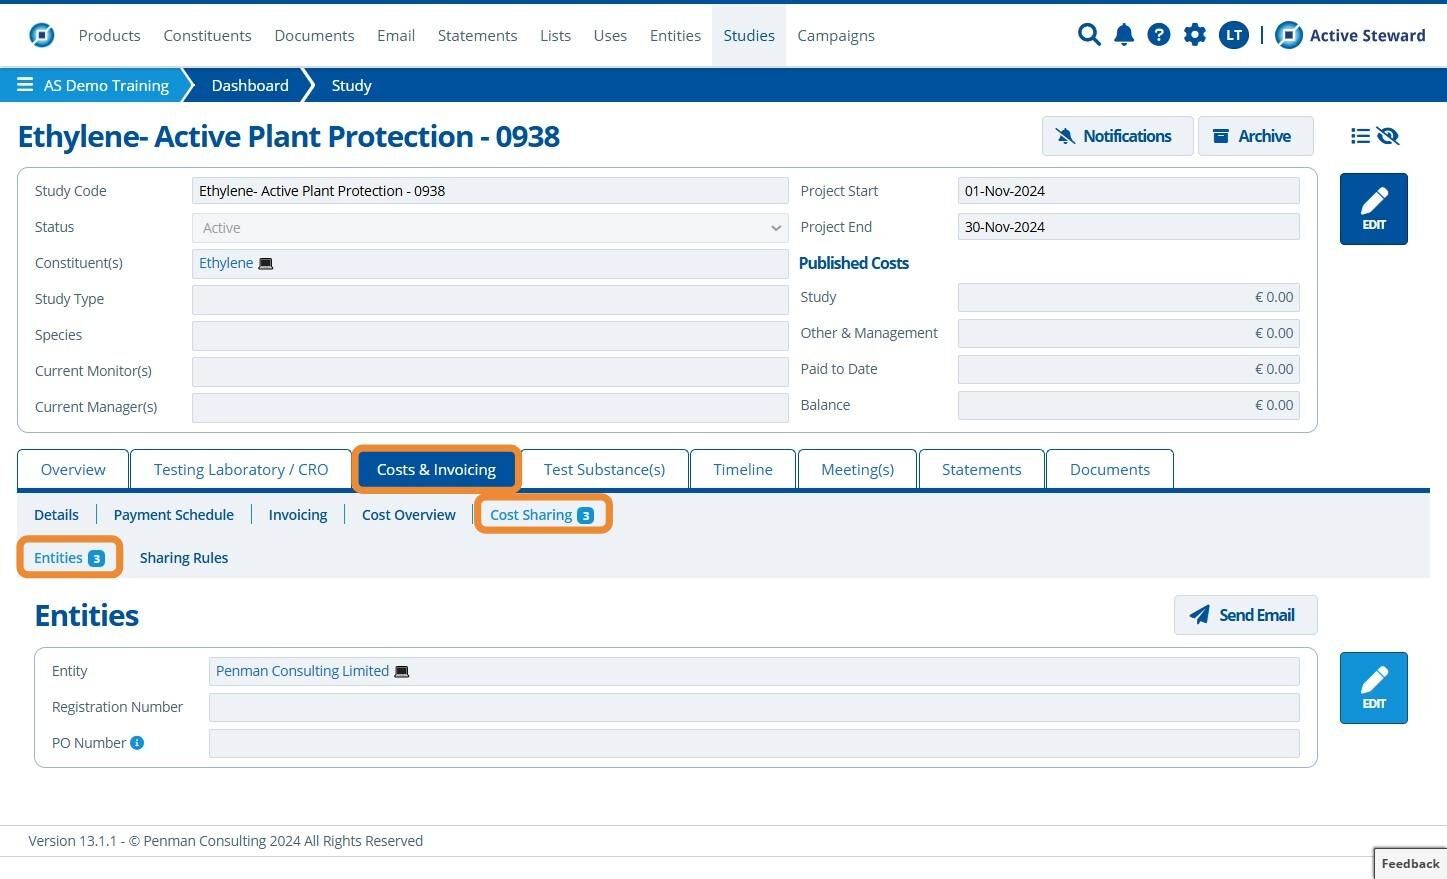1447x879 pixels.
Task: Open the settings gear icon
Action: point(1195,35)
